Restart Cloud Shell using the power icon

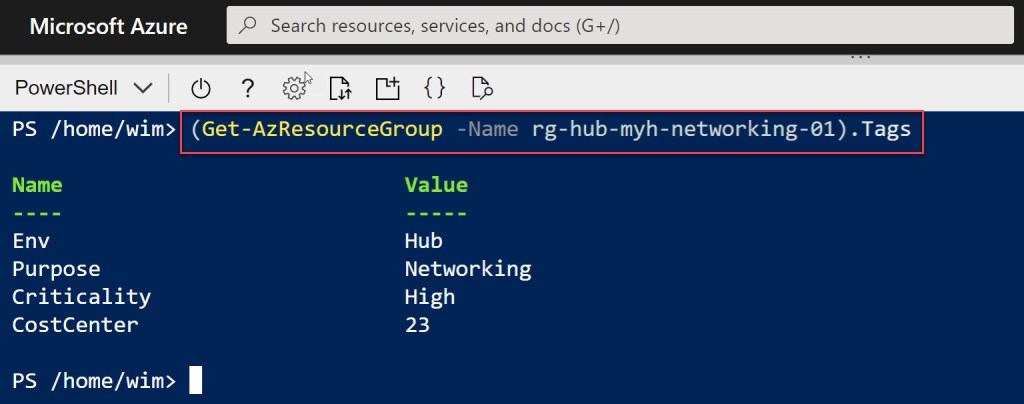(x=201, y=88)
